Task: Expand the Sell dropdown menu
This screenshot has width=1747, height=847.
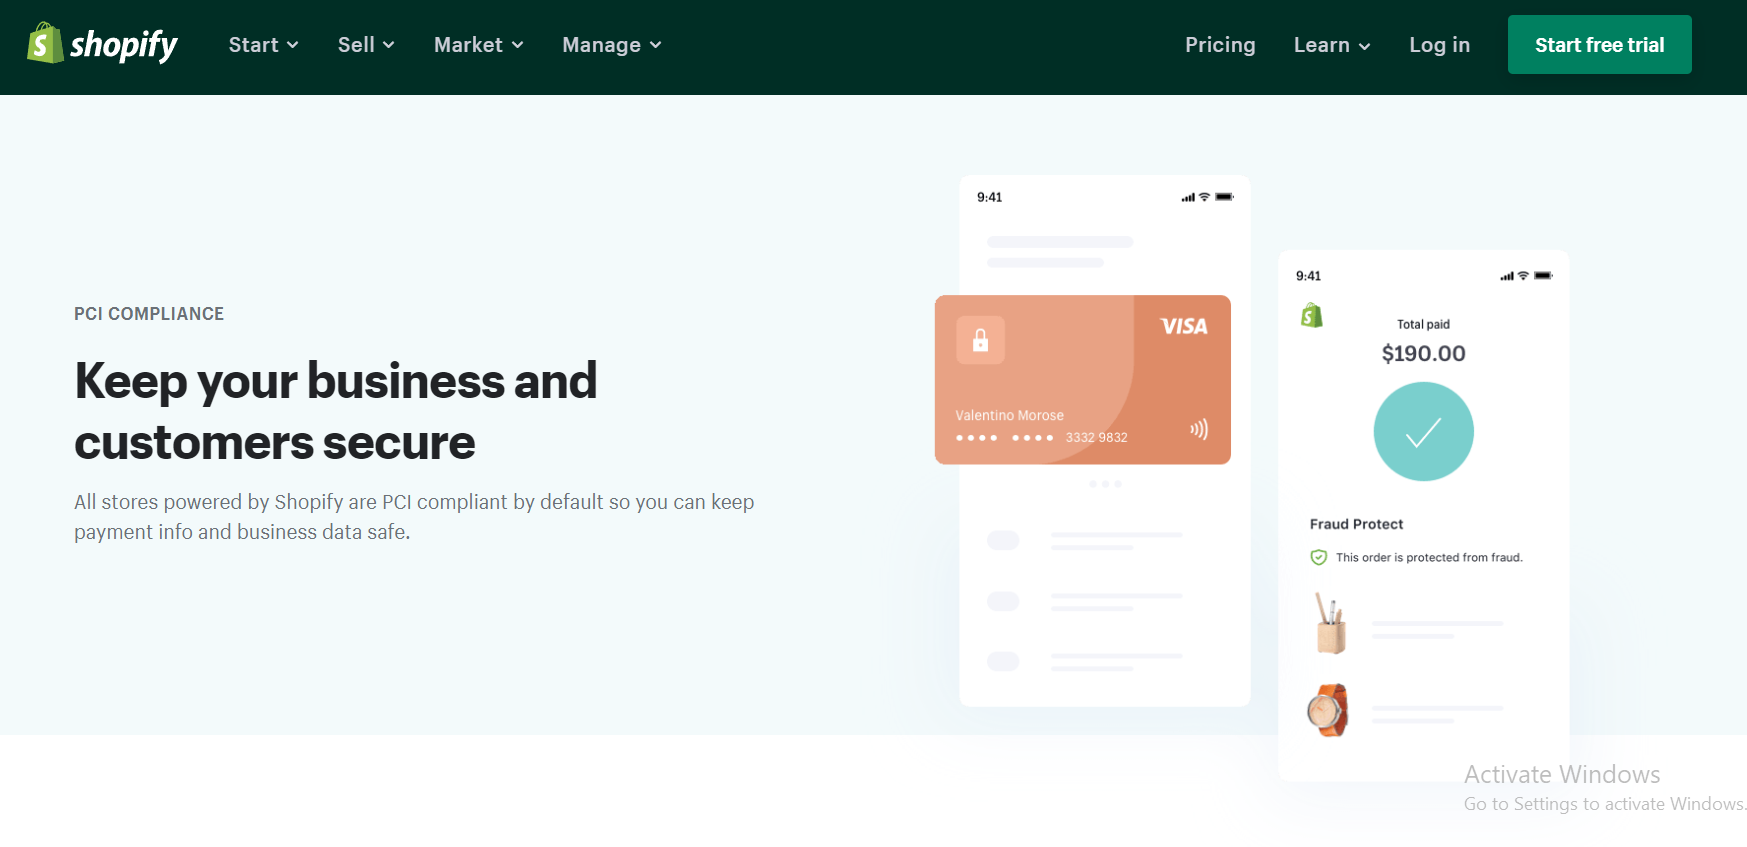Action: (x=366, y=45)
